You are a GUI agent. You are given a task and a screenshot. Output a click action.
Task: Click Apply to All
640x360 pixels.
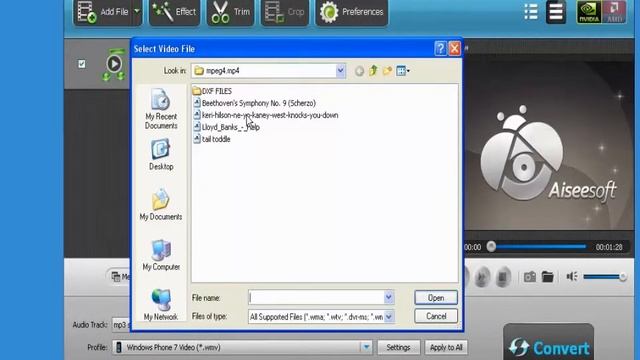point(446,347)
